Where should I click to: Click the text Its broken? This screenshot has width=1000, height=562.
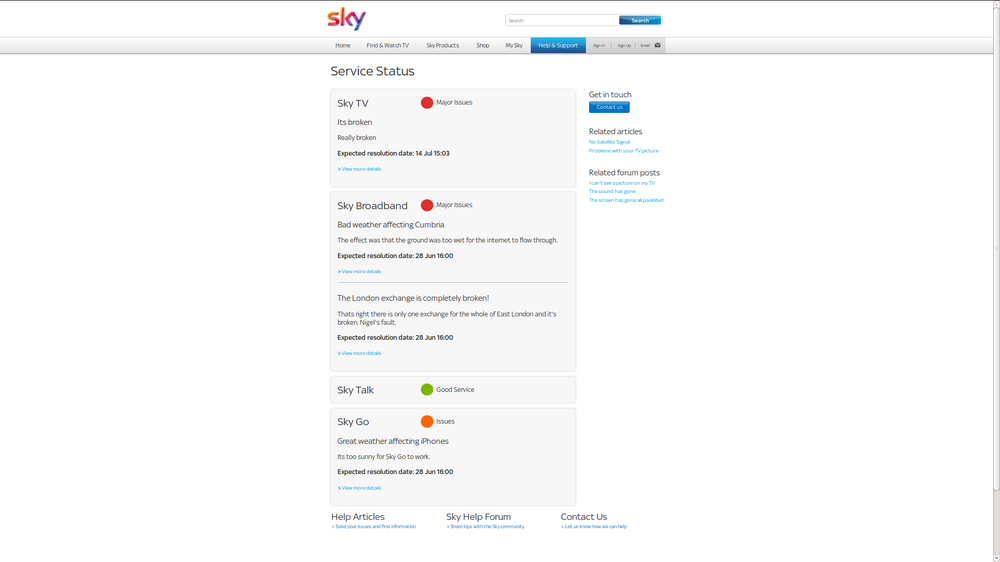pyautogui.click(x=355, y=122)
